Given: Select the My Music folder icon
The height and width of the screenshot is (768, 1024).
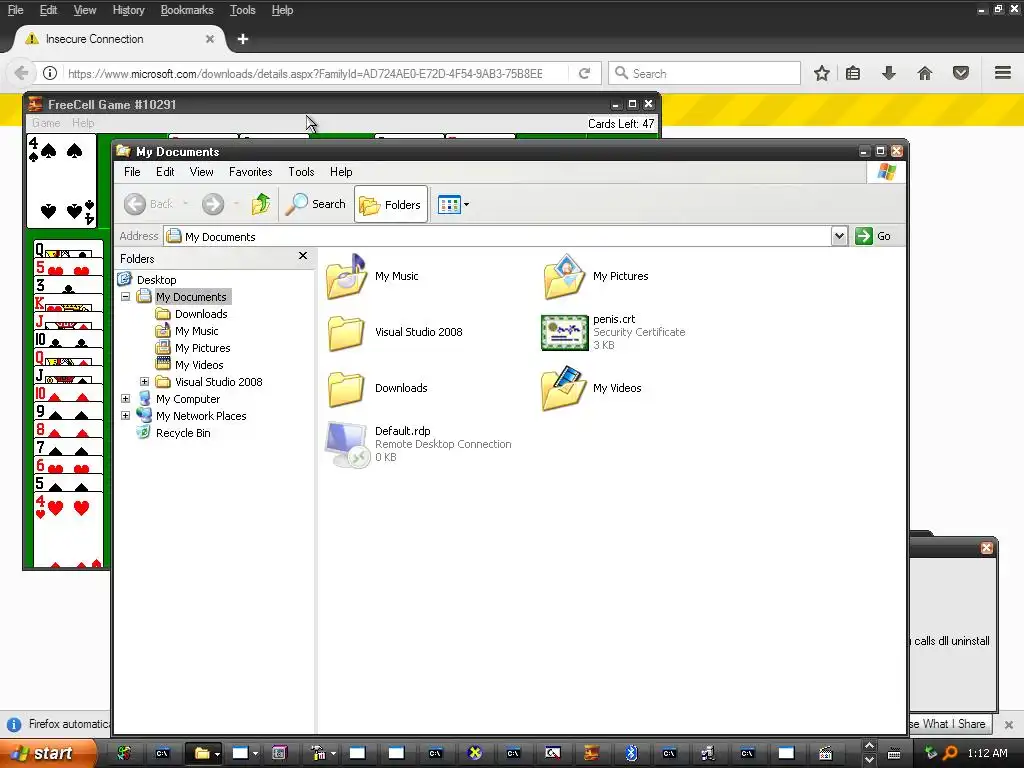Looking at the screenshot, I should tap(346, 276).
